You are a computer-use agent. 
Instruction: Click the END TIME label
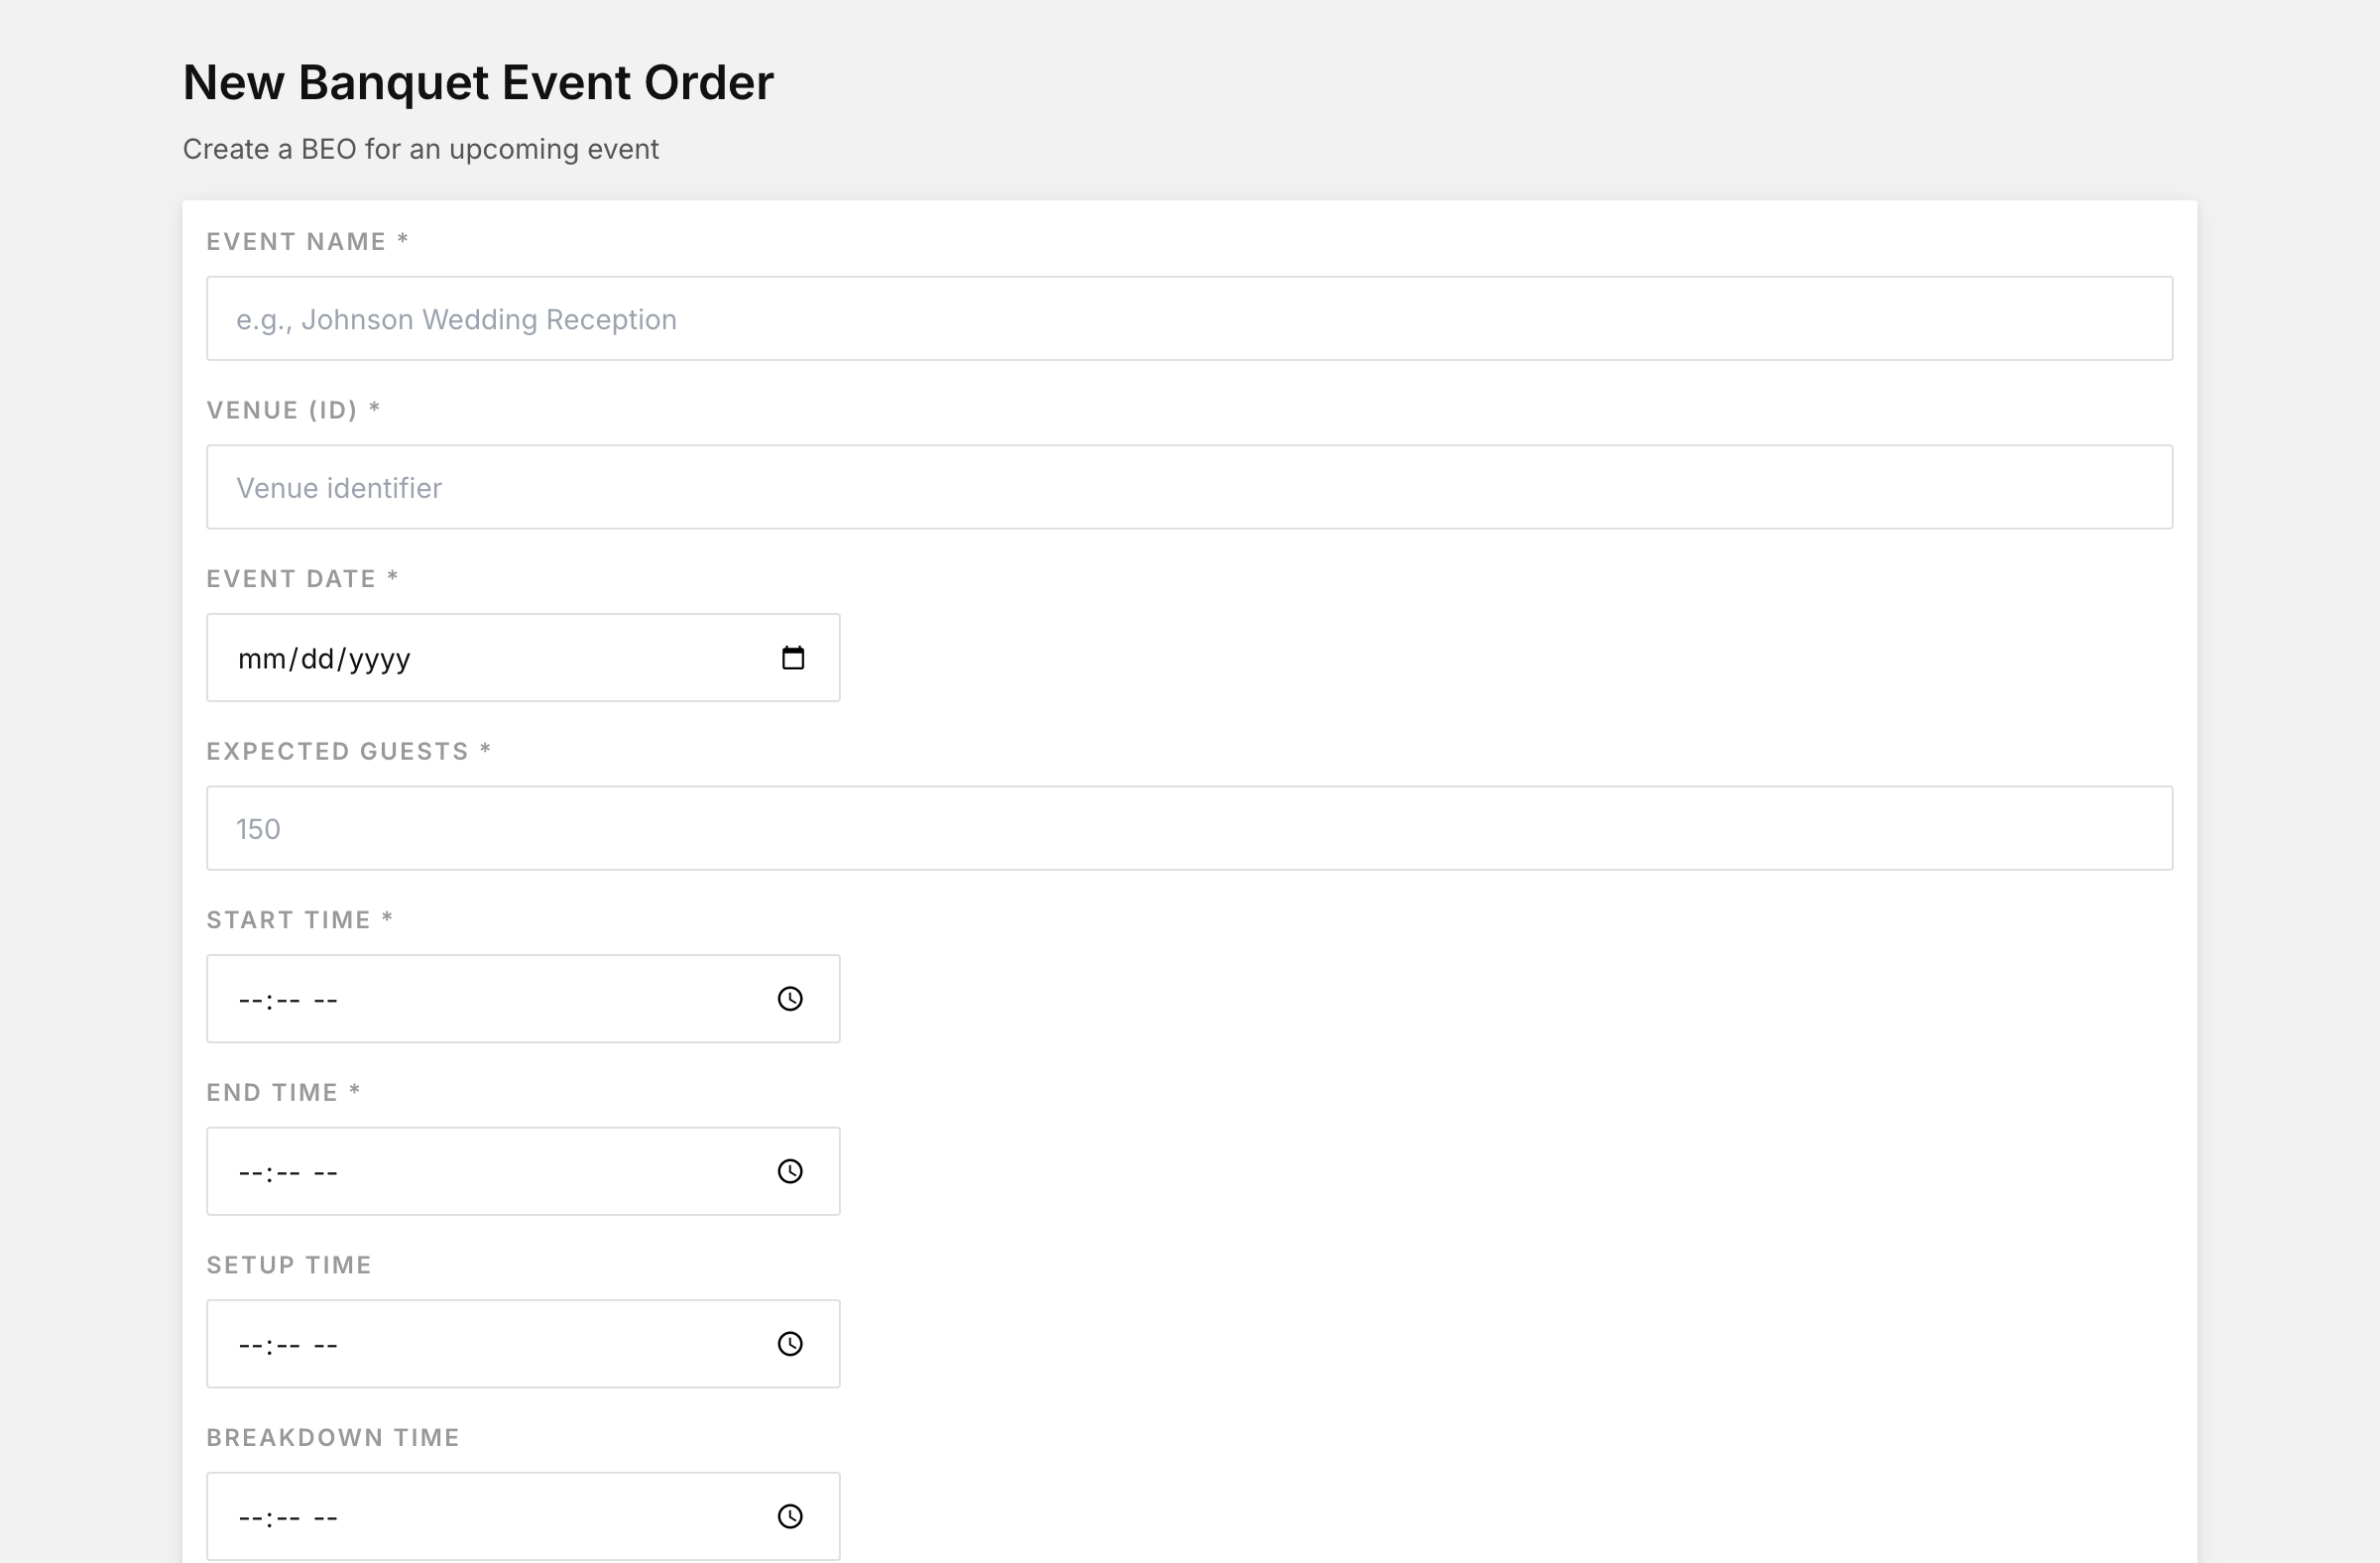tap(283, 1092)
